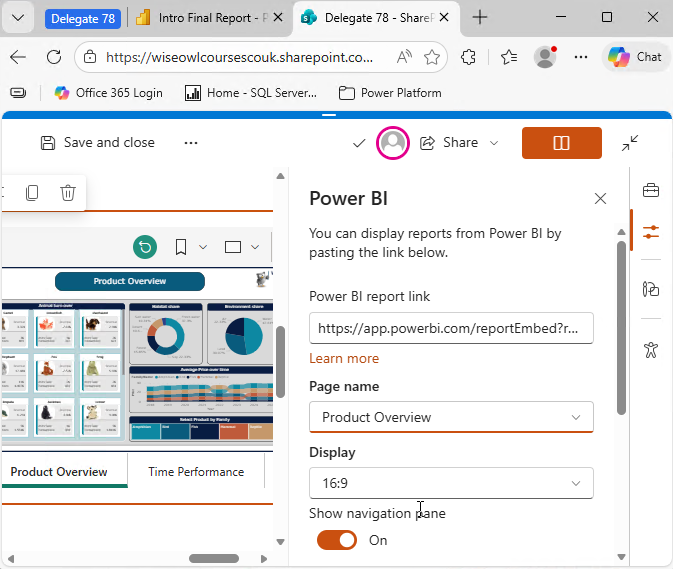Image resolution: width=673 pixels, height=569 pixels.
Task: Click Save and close button
Action: click(98, 143)
